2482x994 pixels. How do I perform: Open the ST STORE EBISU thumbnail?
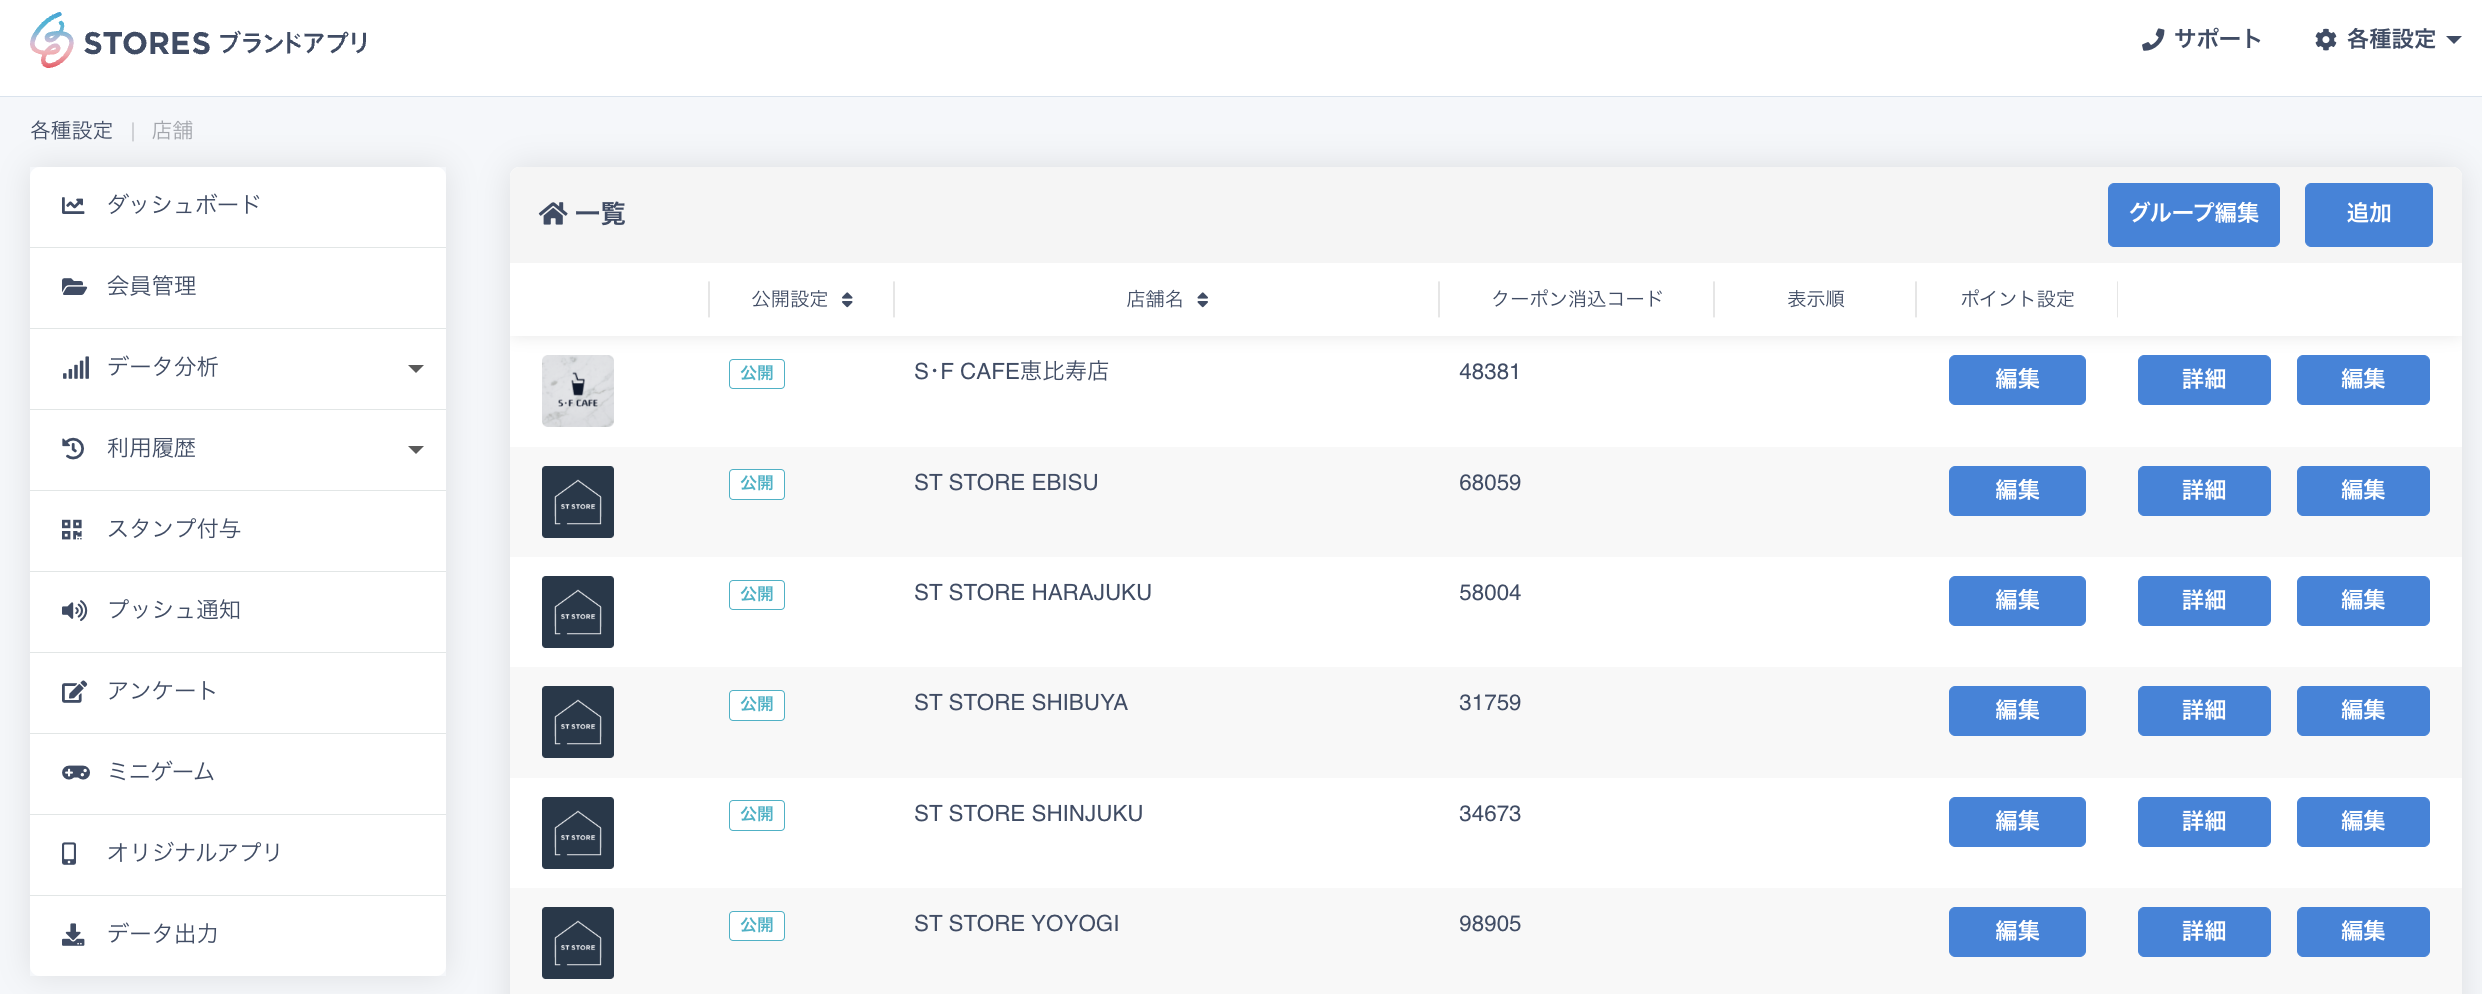pyautogui.click(x=578, y=502)
